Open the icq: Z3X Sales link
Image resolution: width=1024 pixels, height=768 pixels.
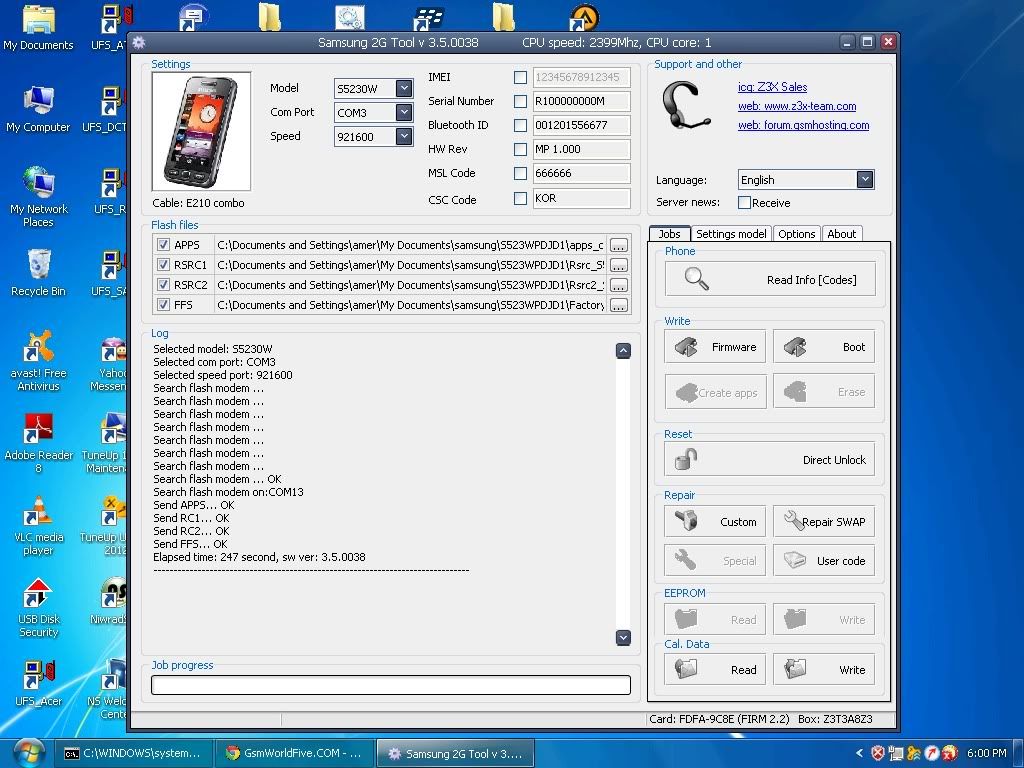[x=773, y=87]
